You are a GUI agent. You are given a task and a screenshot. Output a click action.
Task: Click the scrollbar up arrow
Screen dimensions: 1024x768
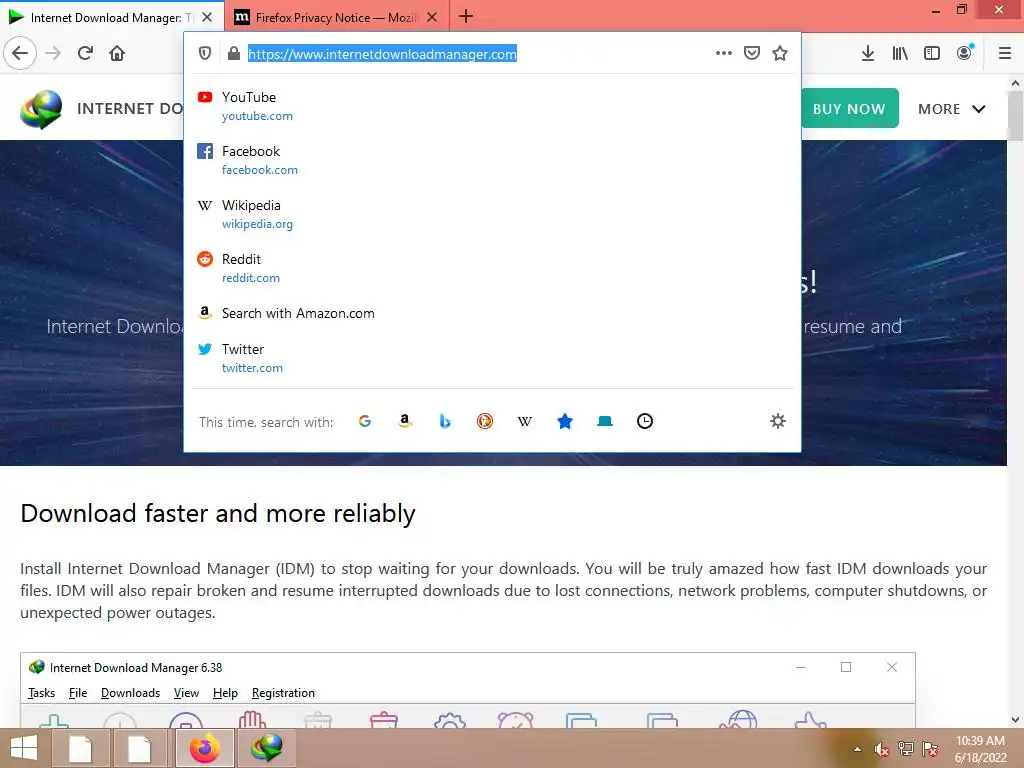(x=1015, y=84)
